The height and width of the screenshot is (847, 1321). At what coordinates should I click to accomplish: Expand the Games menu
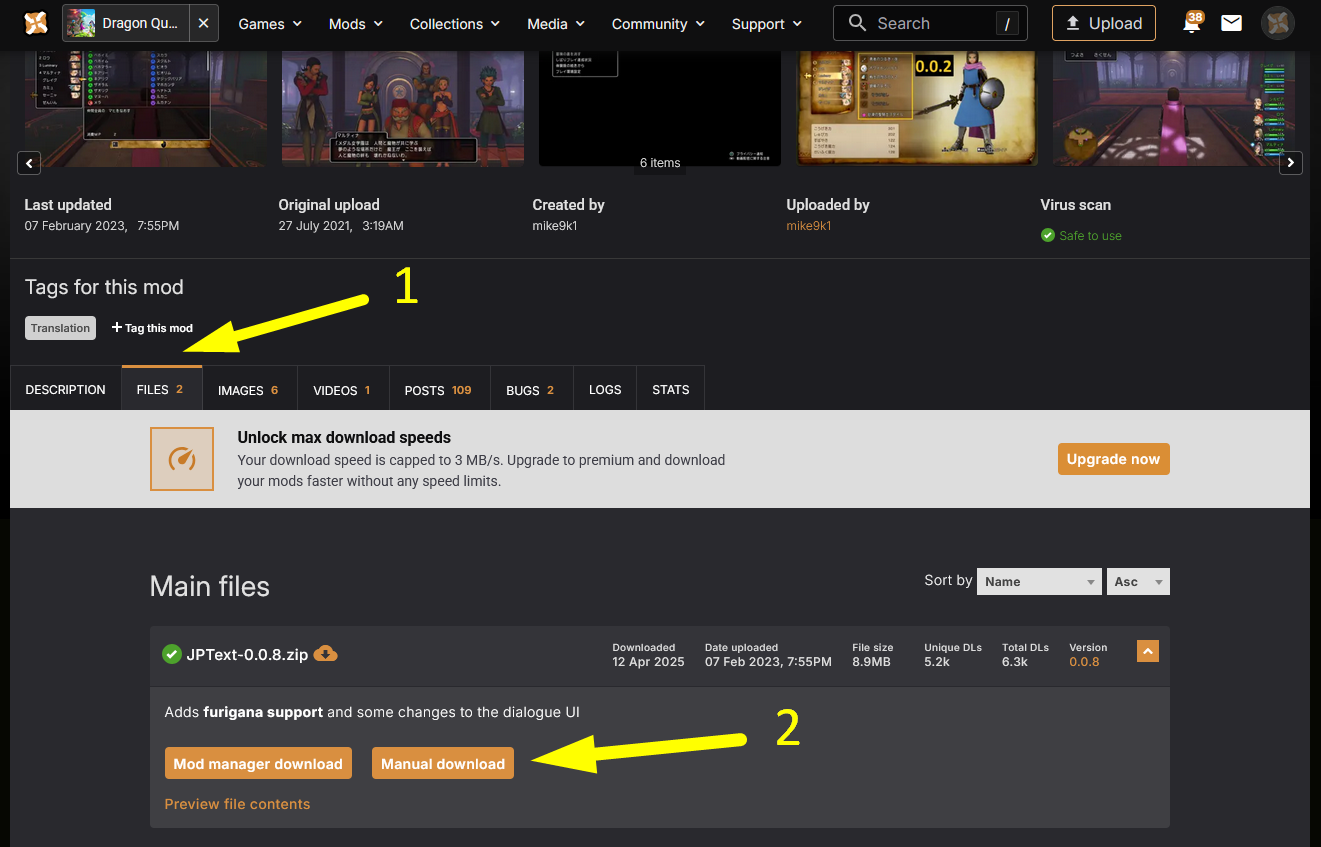270,24
